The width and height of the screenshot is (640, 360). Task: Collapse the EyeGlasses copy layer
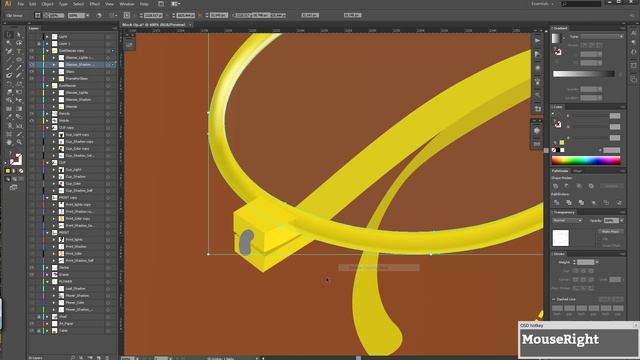[47, 51]
